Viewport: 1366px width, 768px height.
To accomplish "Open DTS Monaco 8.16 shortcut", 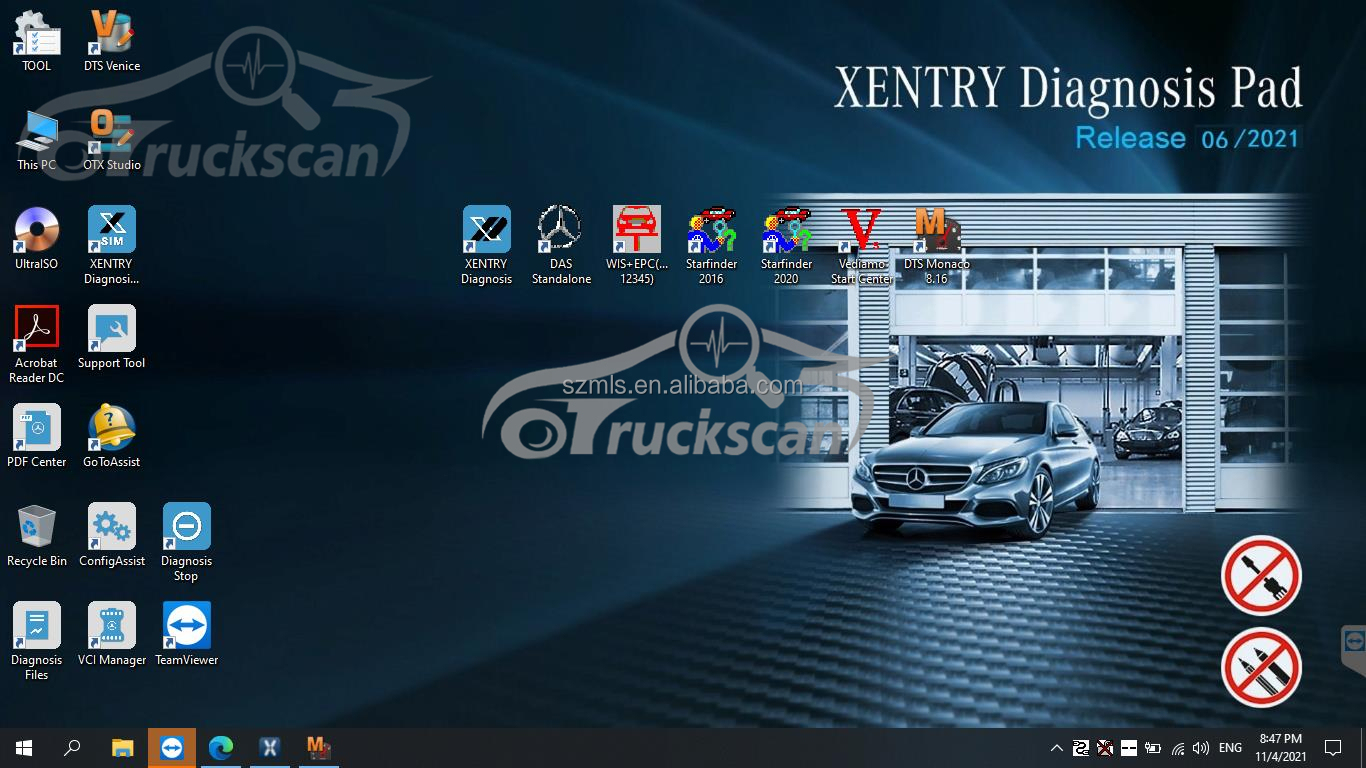I will (x=936, y=232).
